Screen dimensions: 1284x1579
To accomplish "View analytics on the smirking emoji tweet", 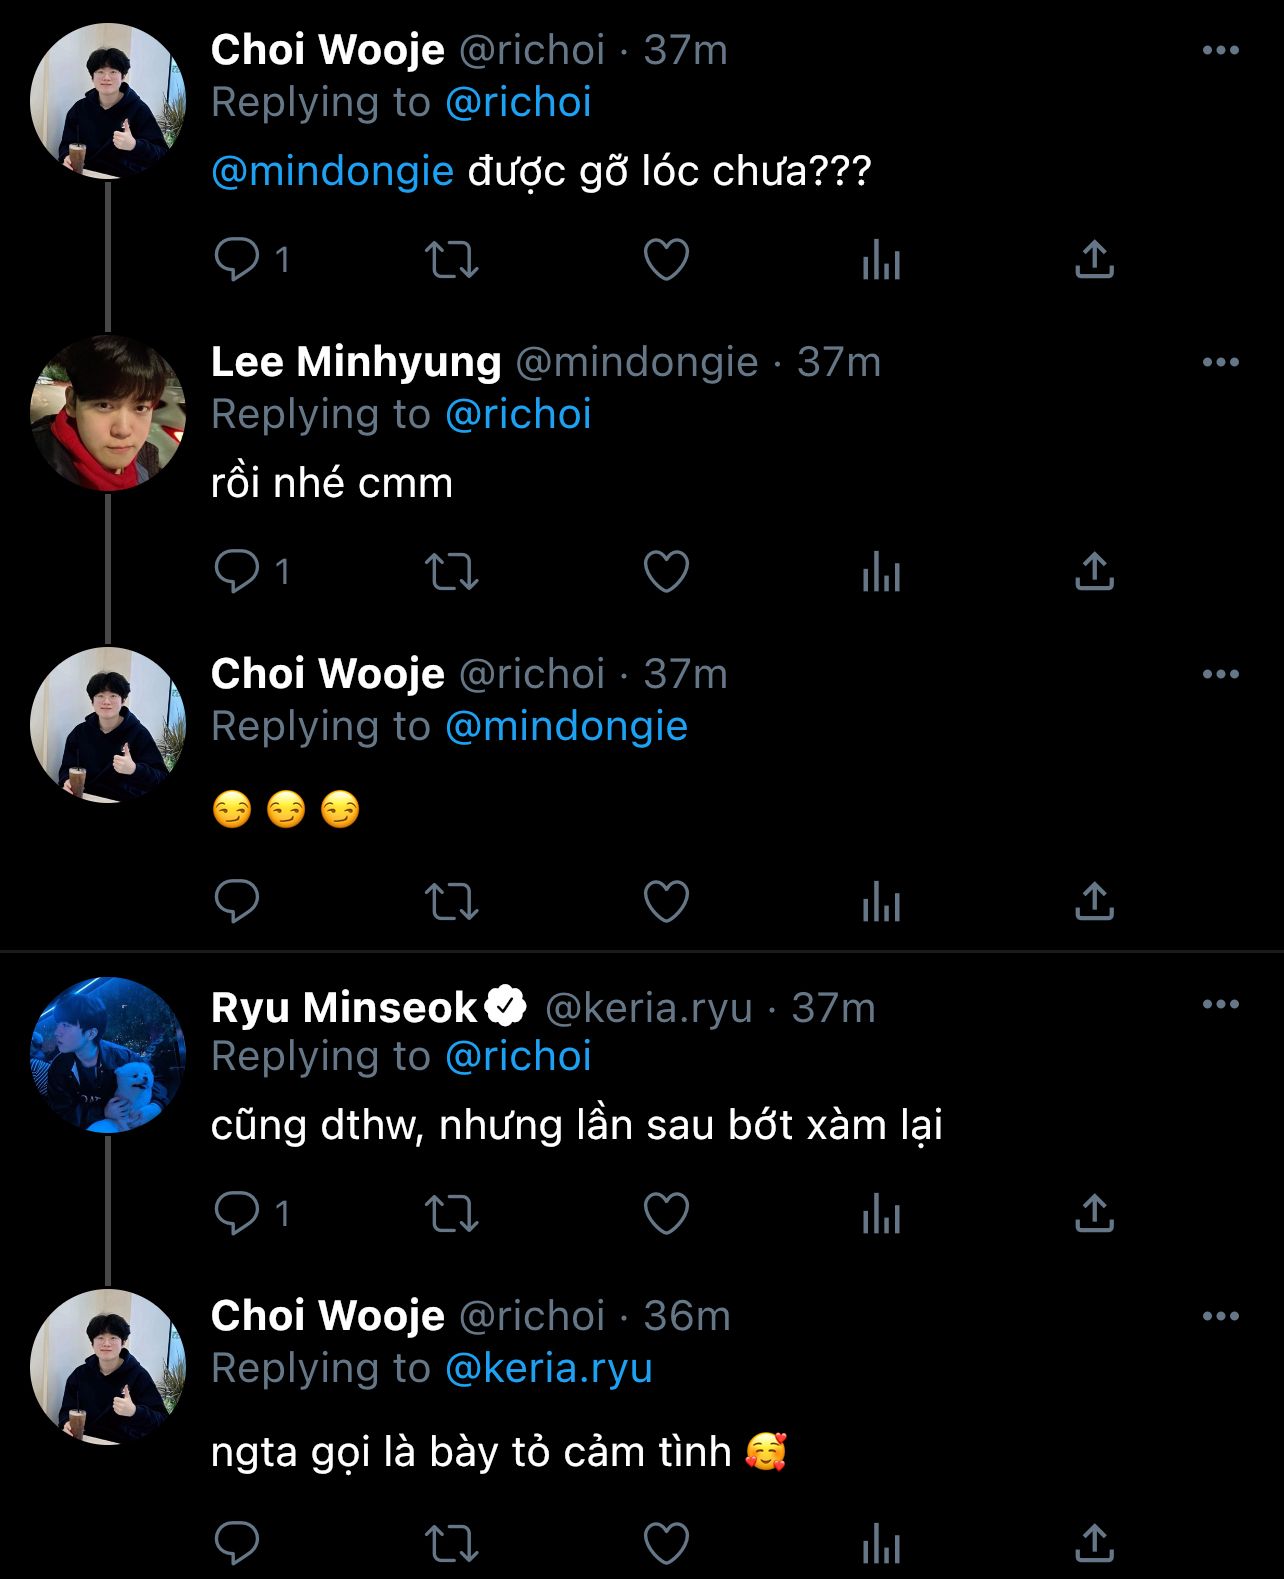I will tap(881, 902).
